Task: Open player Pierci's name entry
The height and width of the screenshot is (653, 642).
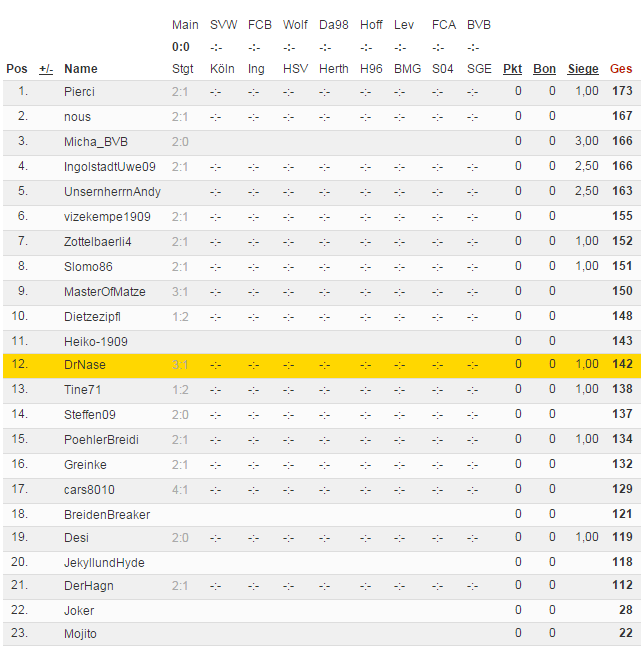Action: [80, 92]
